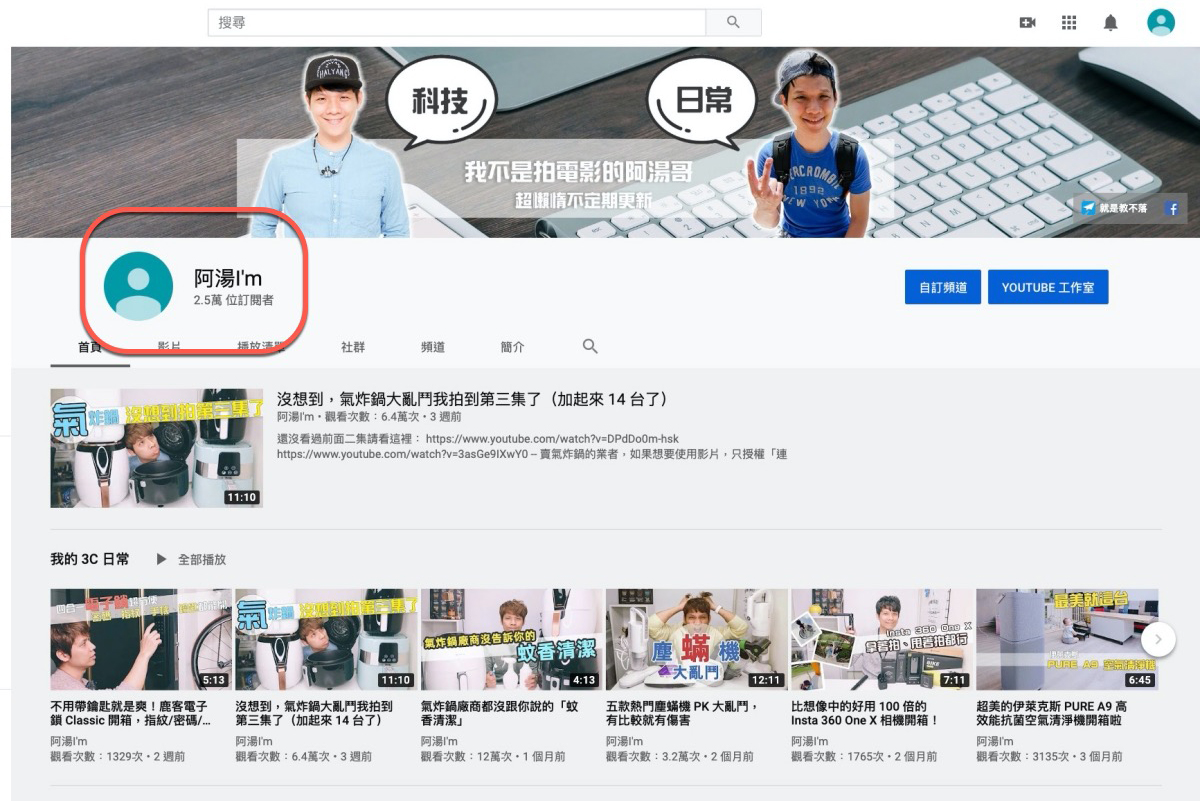Viewport: 1200px width, 801px height.
Task: Open the YouTube apps grid icon
Action: 1069,22
